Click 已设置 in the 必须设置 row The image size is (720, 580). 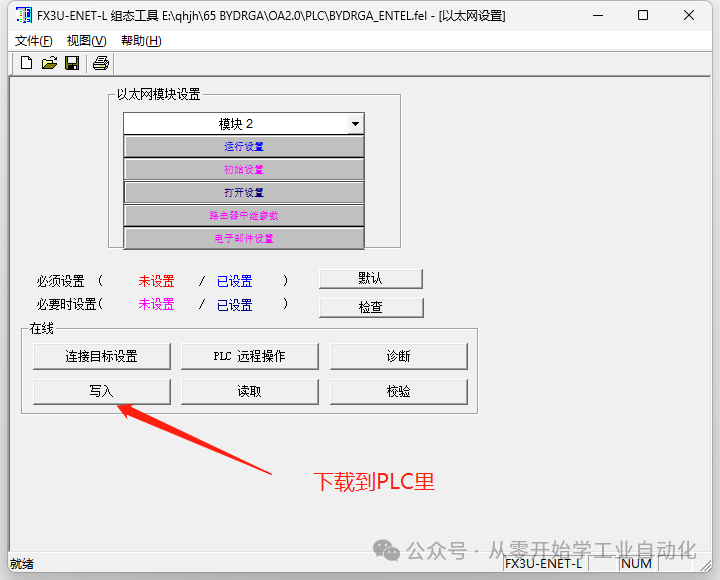(x=235, y=281)
